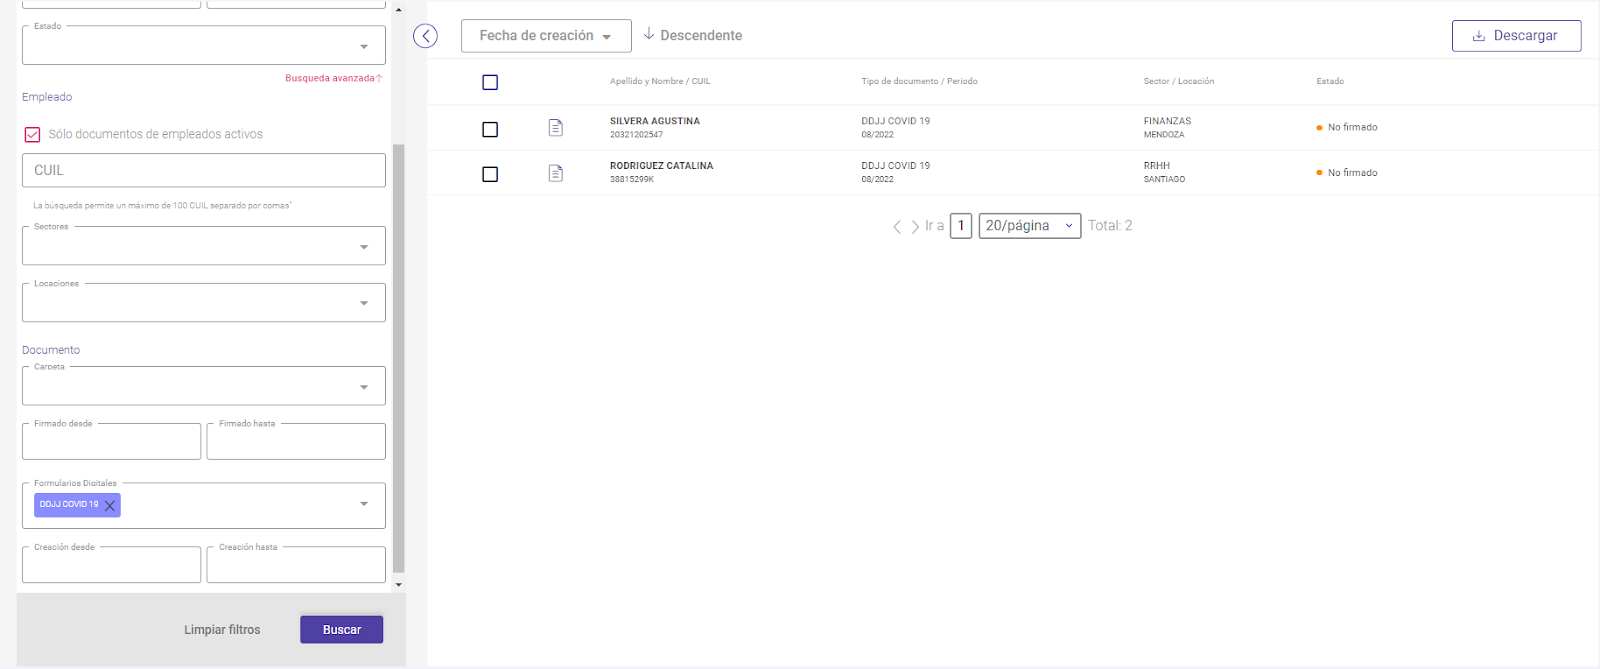The height and width of the screenshot is (669, 1600).
Task: Open the Carpeta dropdown
Action: tap(204, 386)
